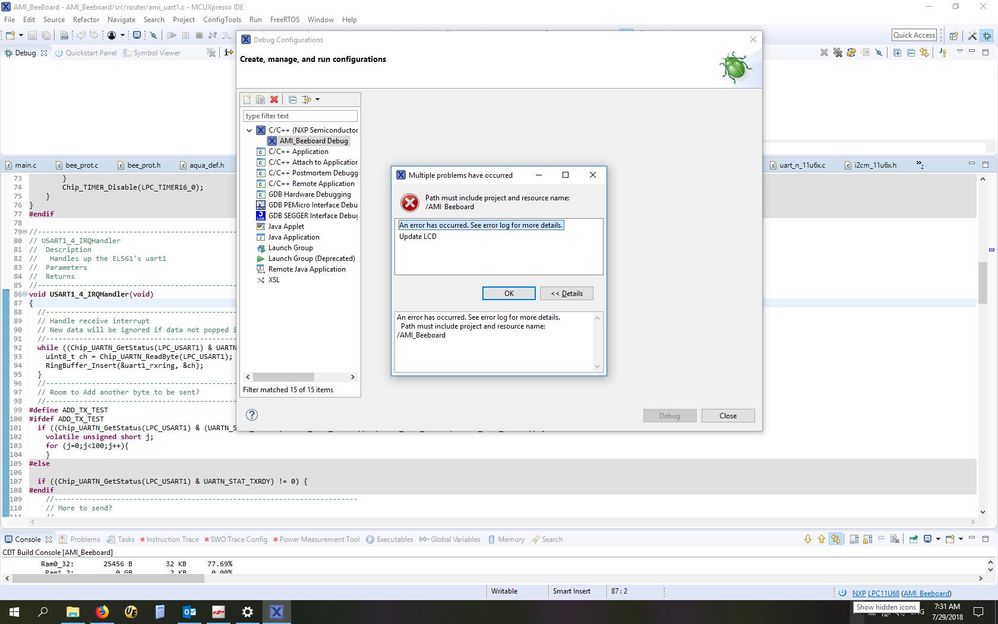Select GDB PEMicro Interface Debugging entry
The height and width of the screenshot is (624, 998).
tap(307, 205)
